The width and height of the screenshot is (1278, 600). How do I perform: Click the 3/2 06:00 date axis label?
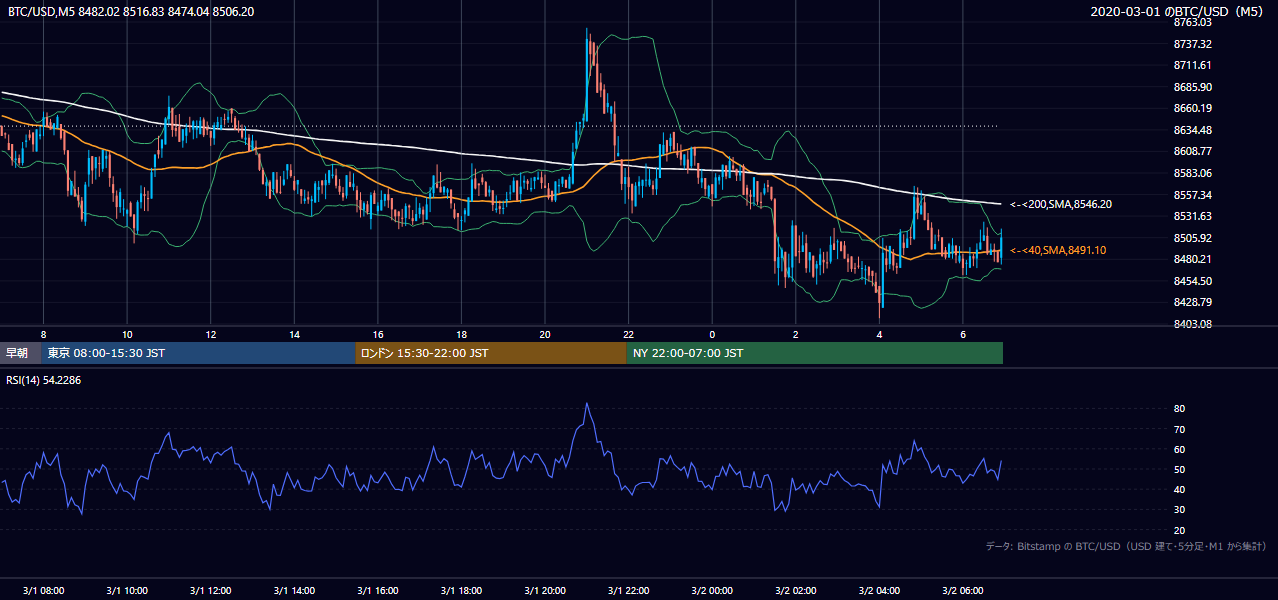(962, 590)
